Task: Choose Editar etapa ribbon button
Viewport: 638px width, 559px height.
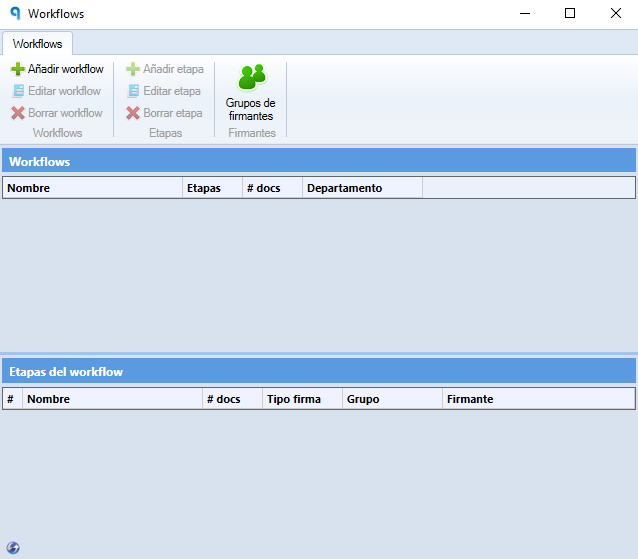Action: (164, 91)
